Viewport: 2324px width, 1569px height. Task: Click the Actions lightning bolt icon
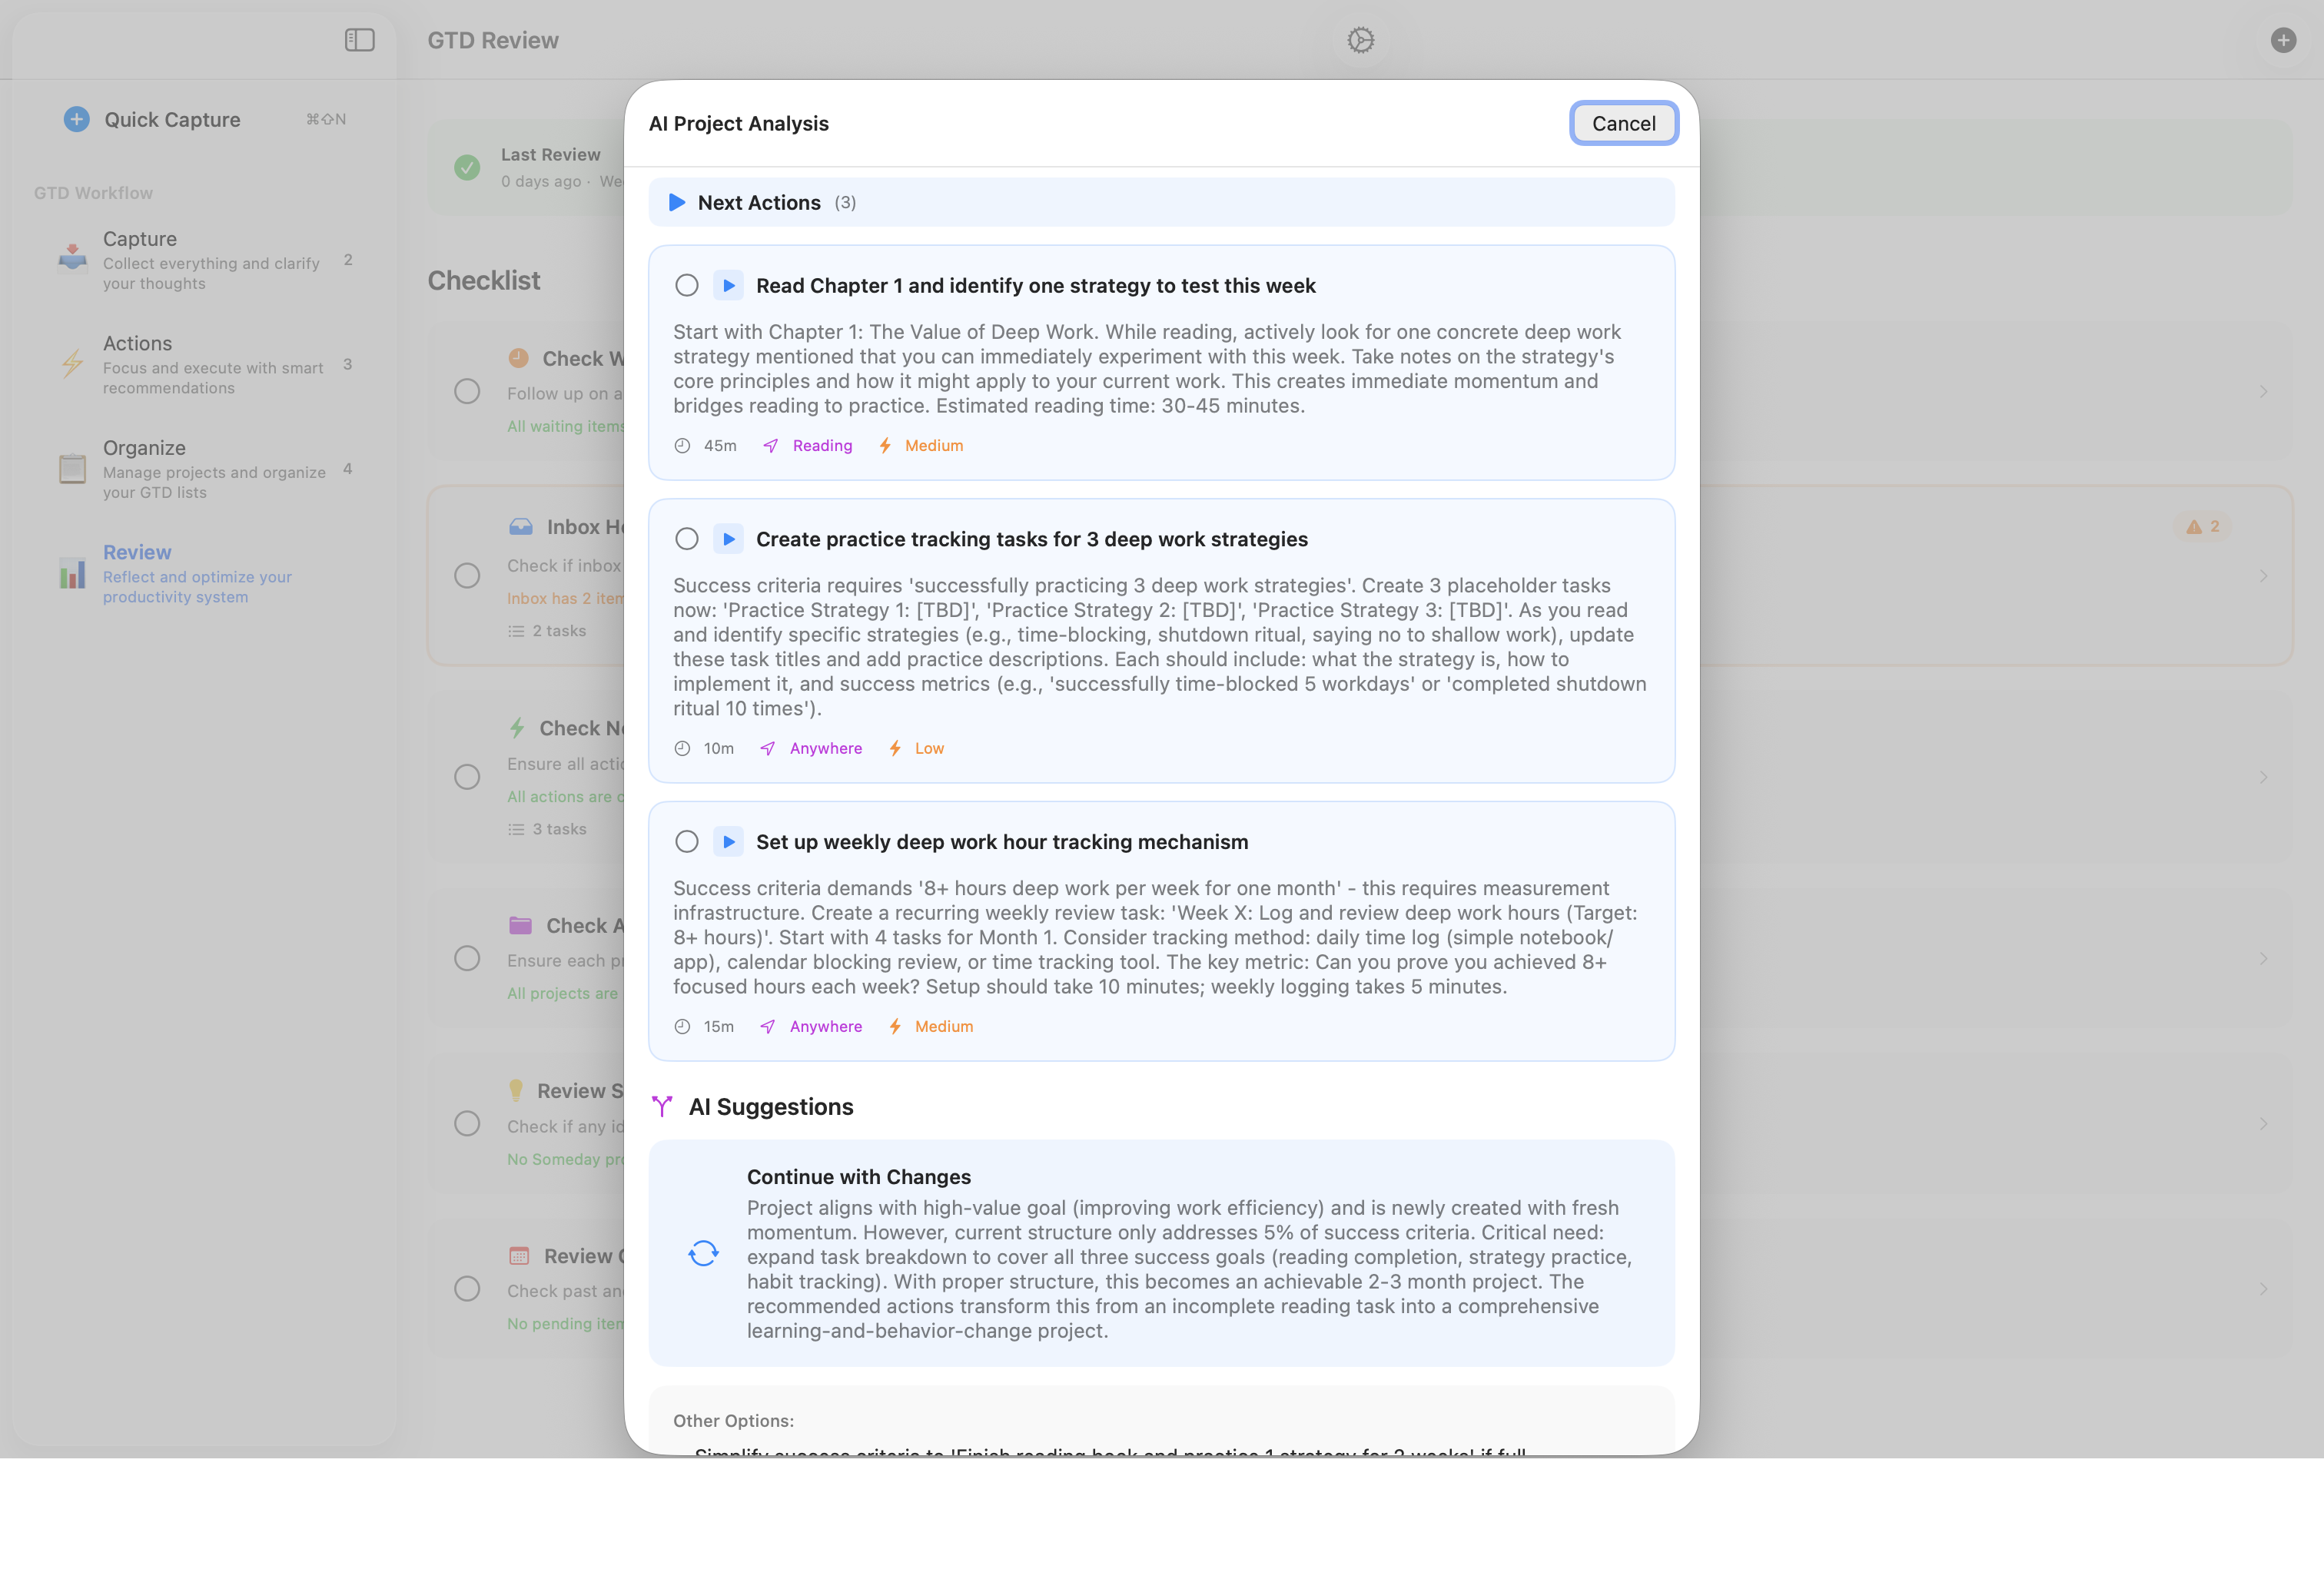(71, 363)
